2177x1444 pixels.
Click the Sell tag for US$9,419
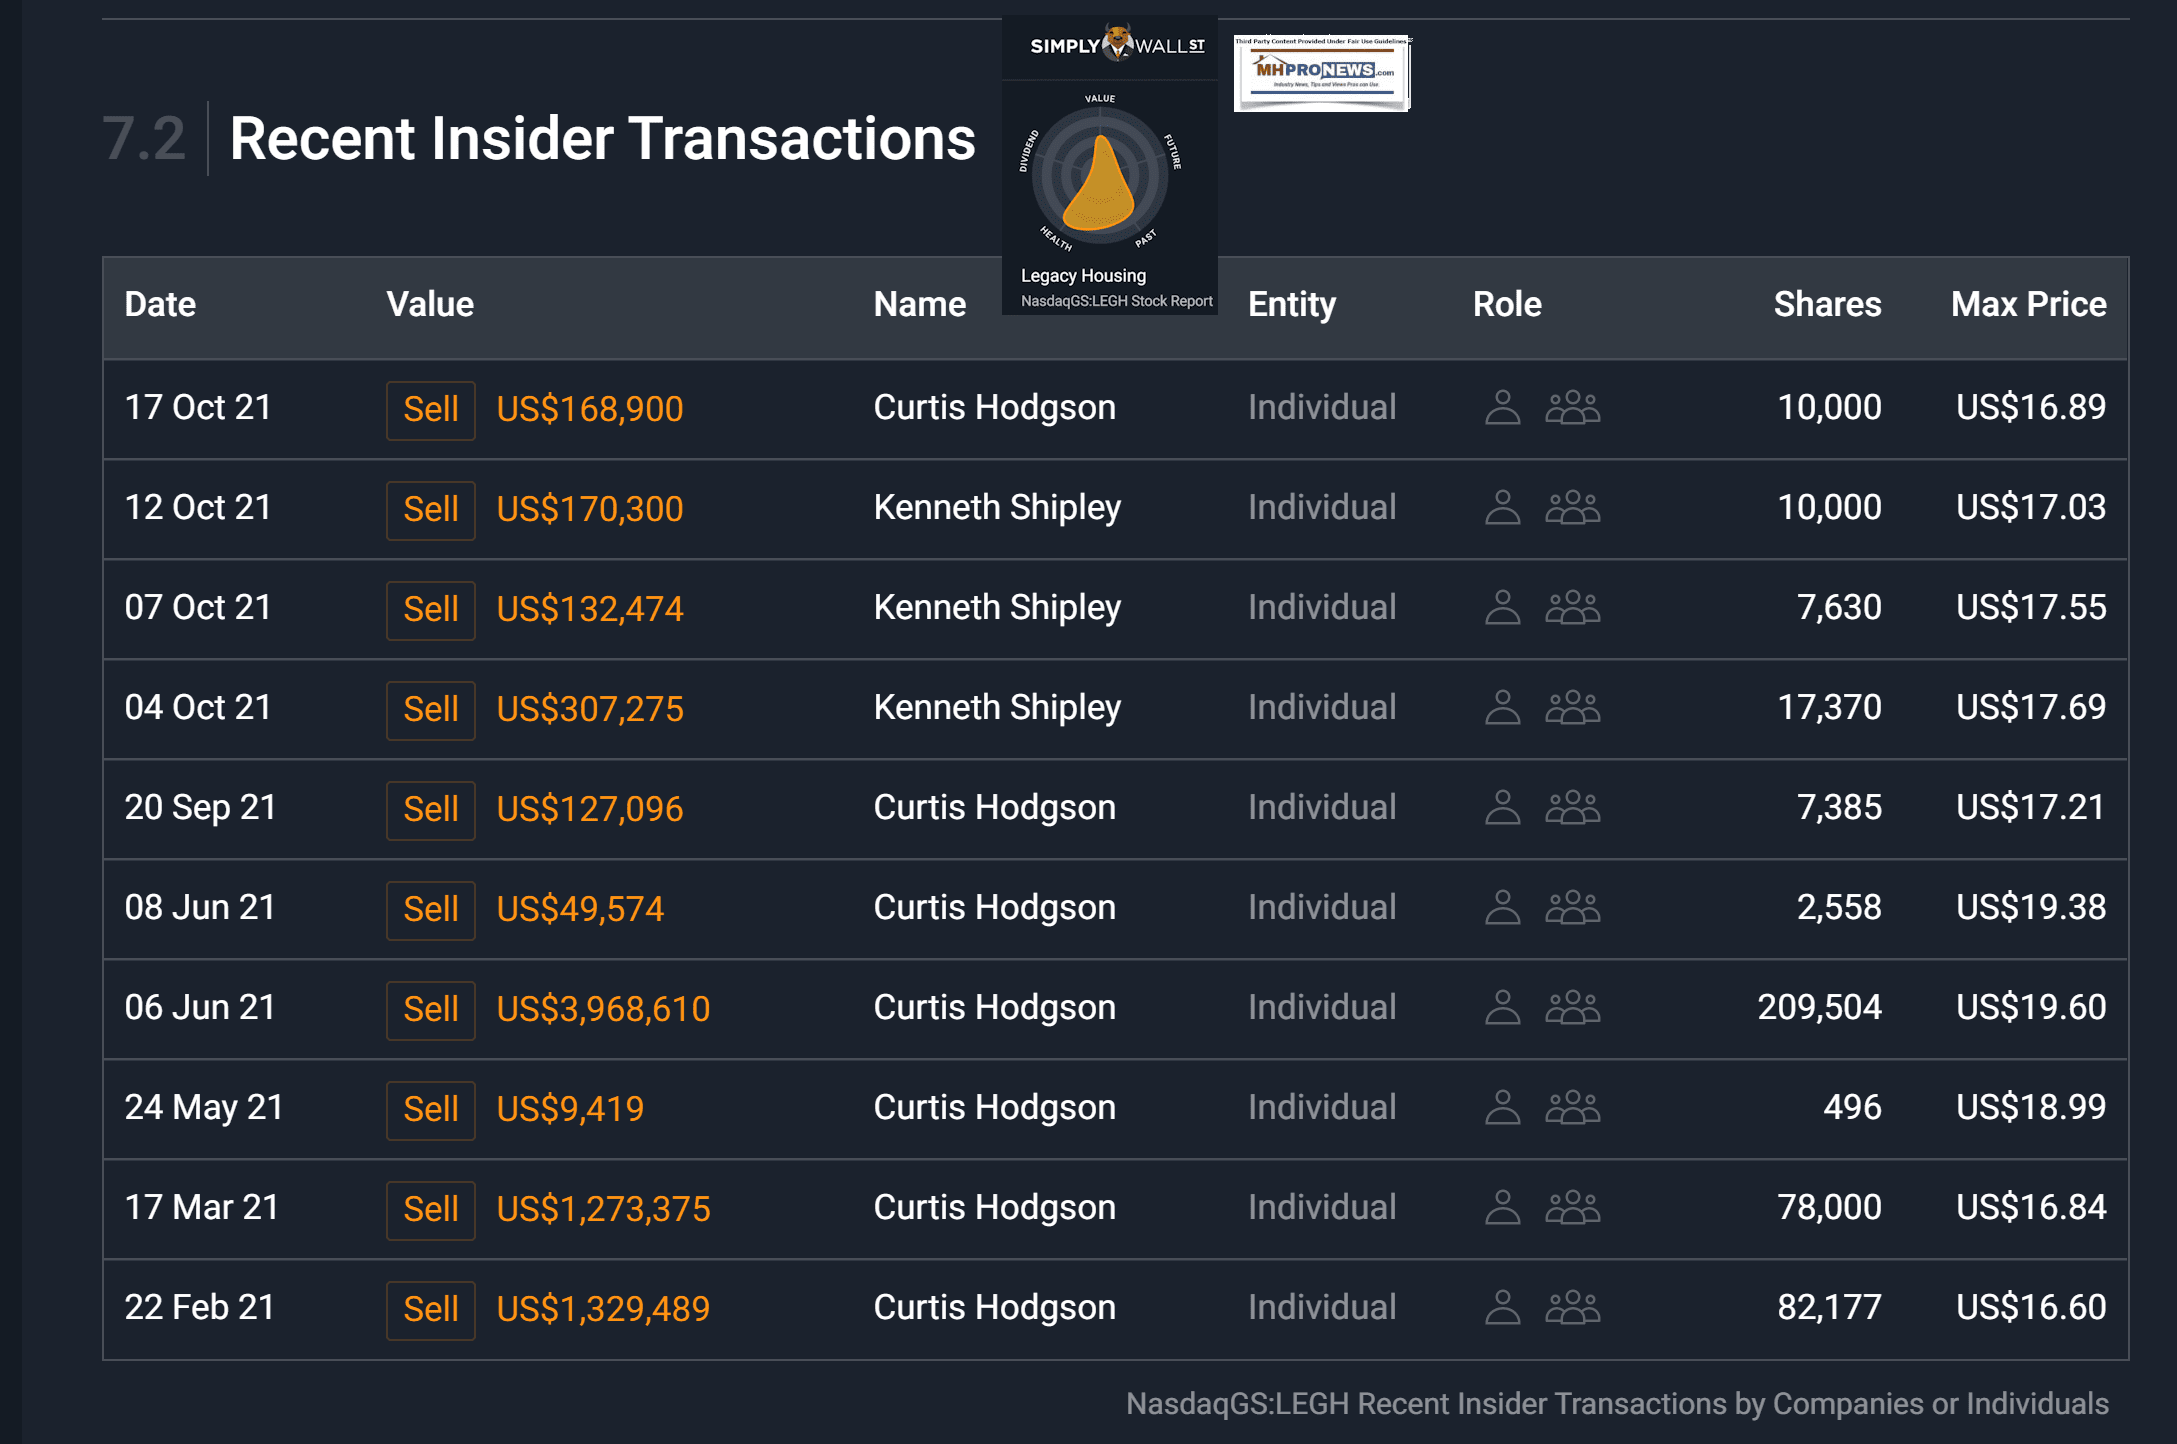(x=431, y=1109)
